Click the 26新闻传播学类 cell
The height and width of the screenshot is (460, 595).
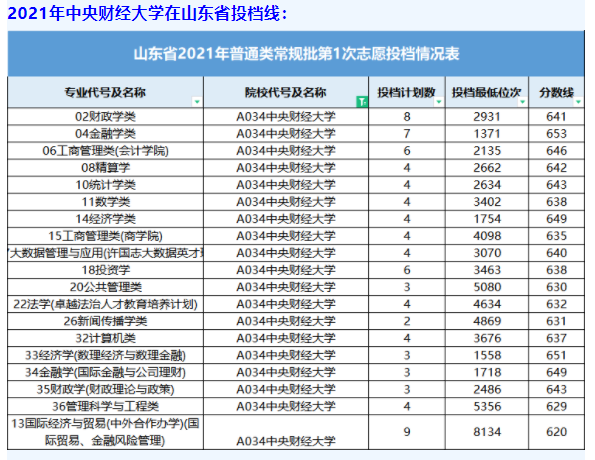click(x=105, y=321)
